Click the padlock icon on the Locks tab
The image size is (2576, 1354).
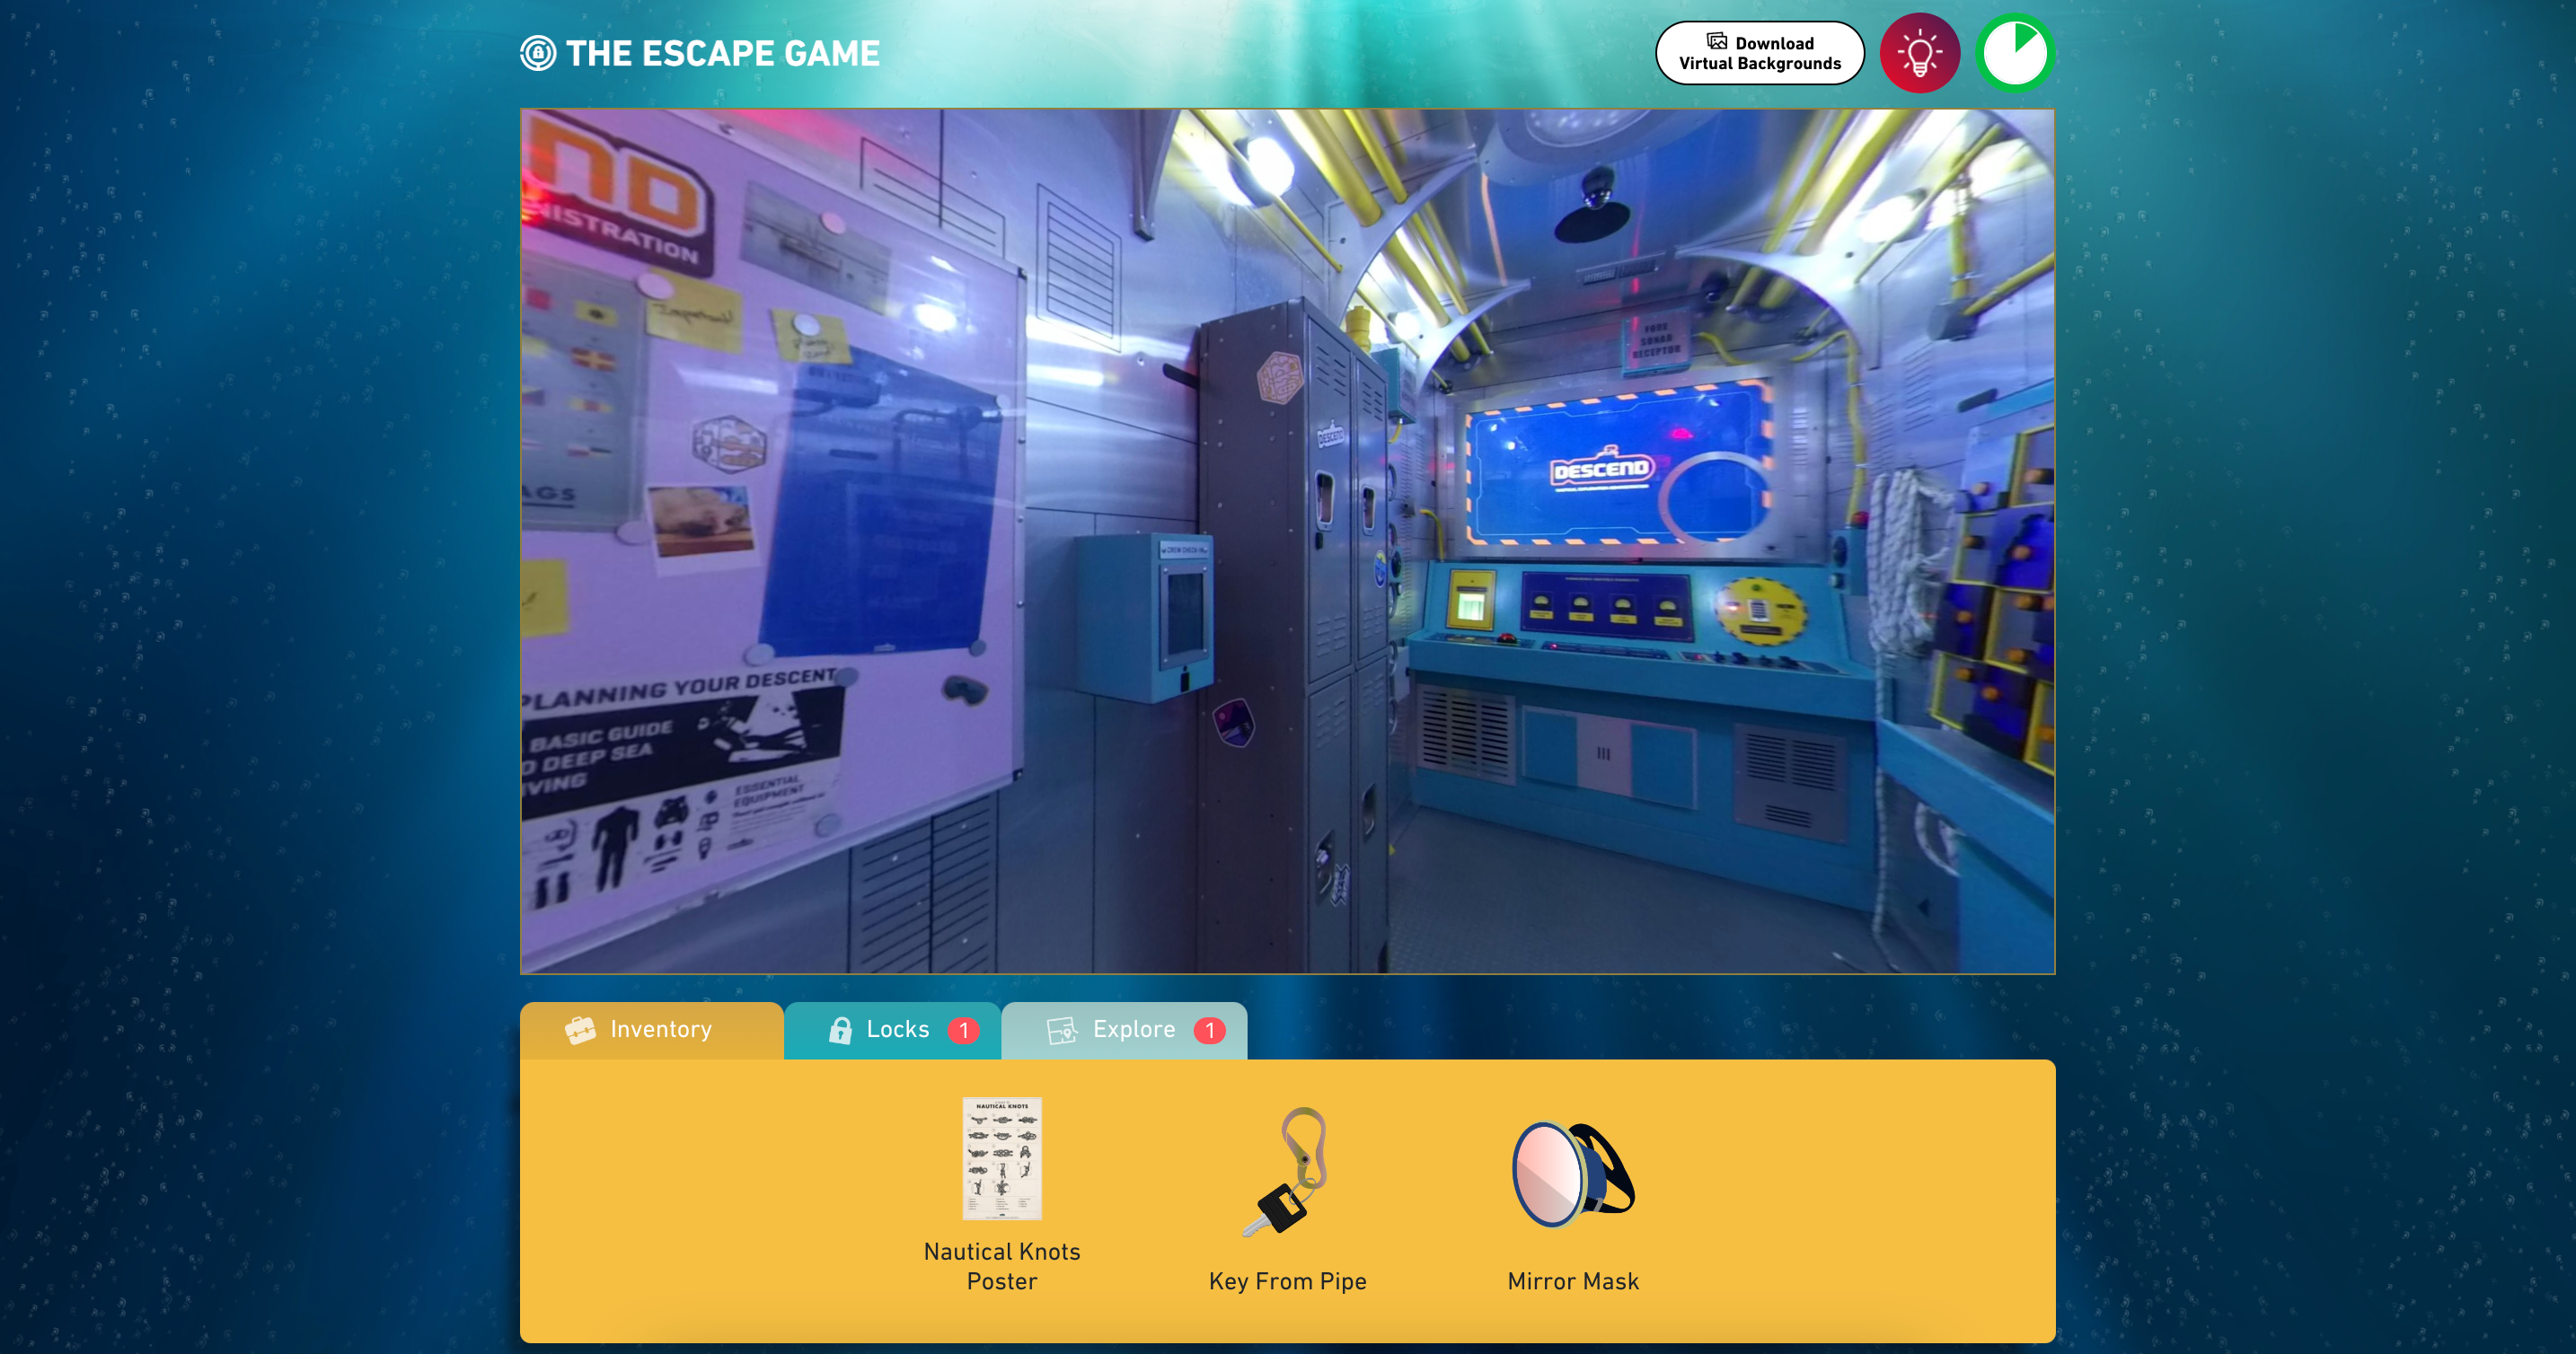(x=840, y=1030)
